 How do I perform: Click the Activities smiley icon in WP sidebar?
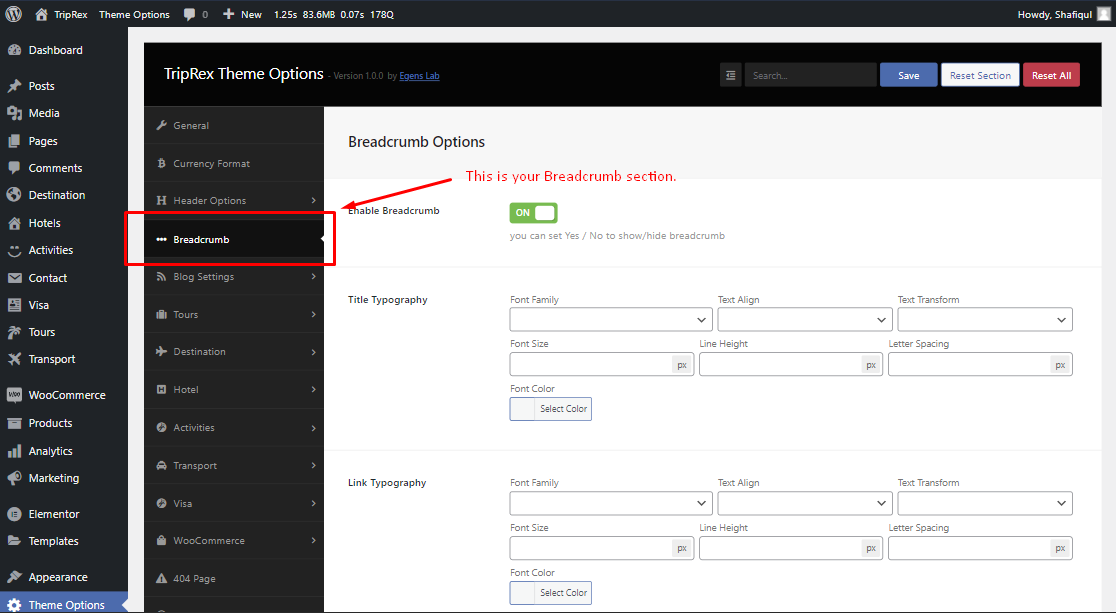pos(14,251)
